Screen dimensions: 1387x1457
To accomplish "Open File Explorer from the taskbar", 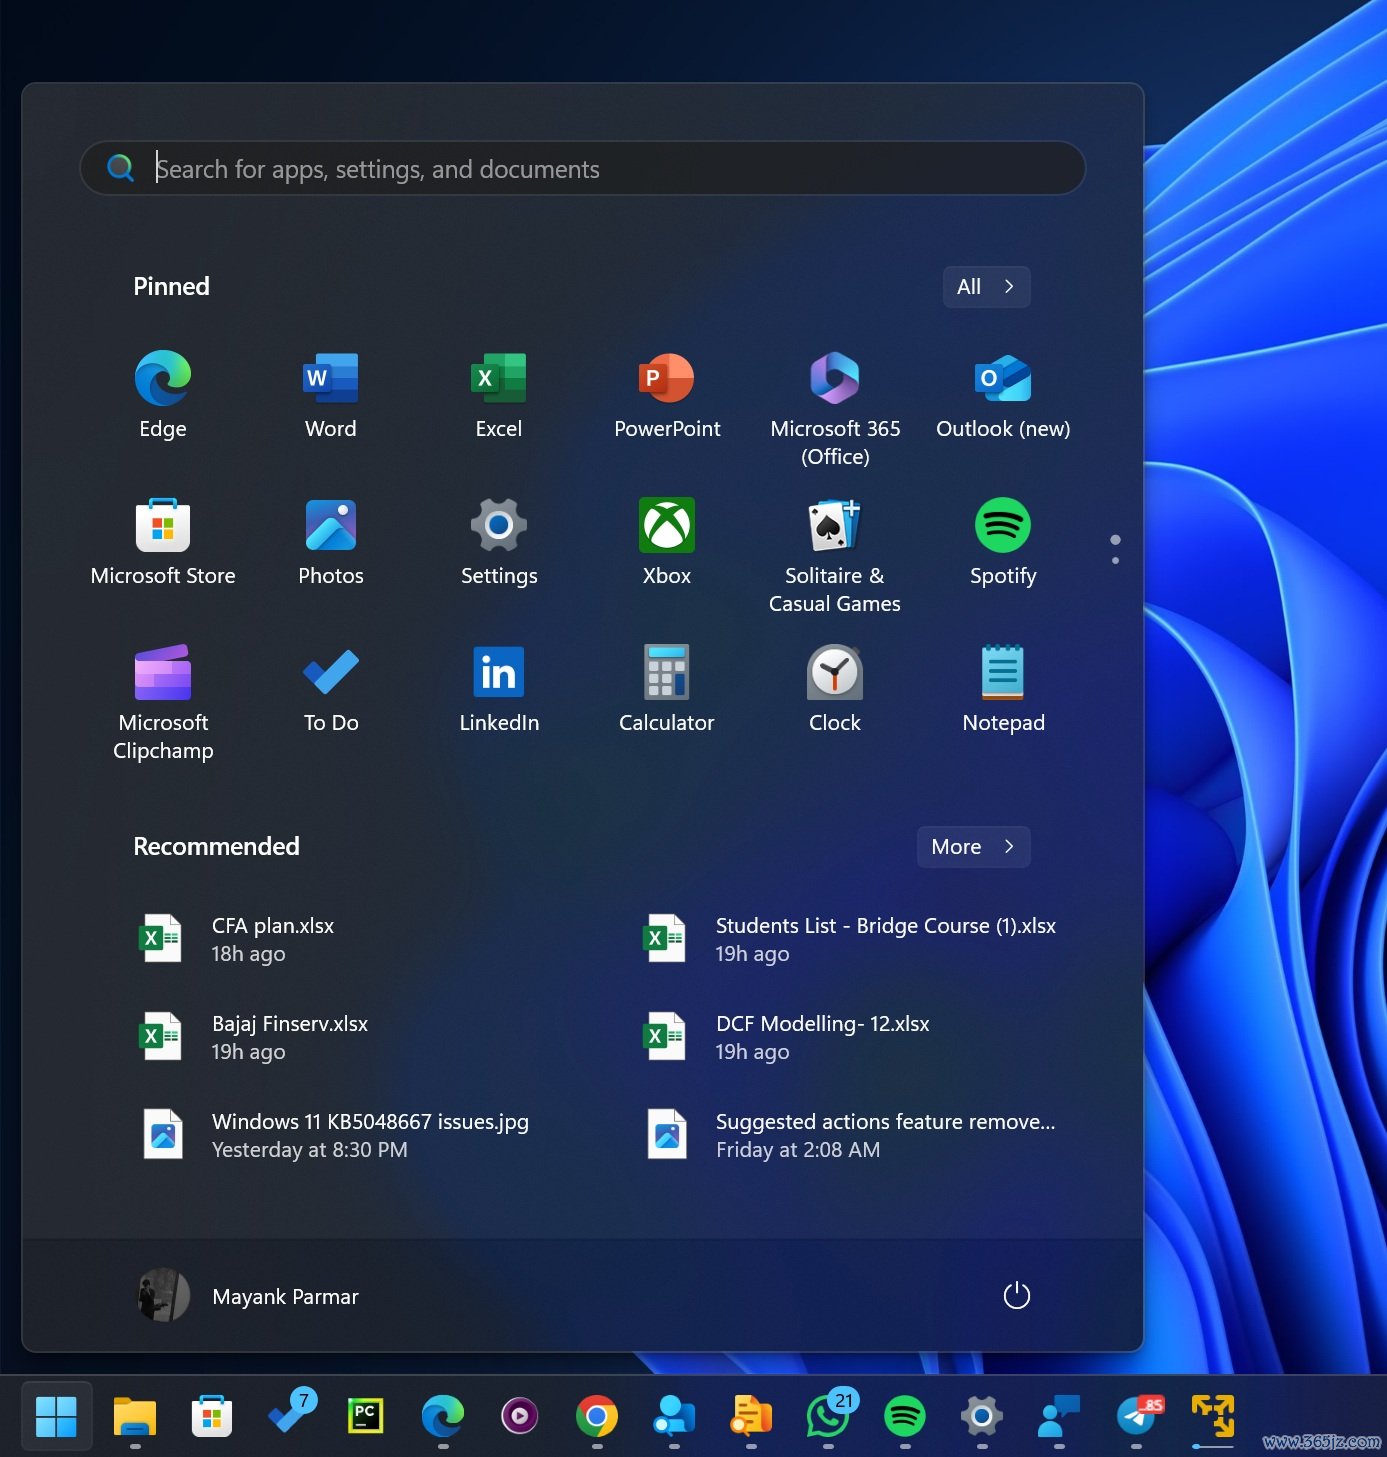I will [134, 1416].
